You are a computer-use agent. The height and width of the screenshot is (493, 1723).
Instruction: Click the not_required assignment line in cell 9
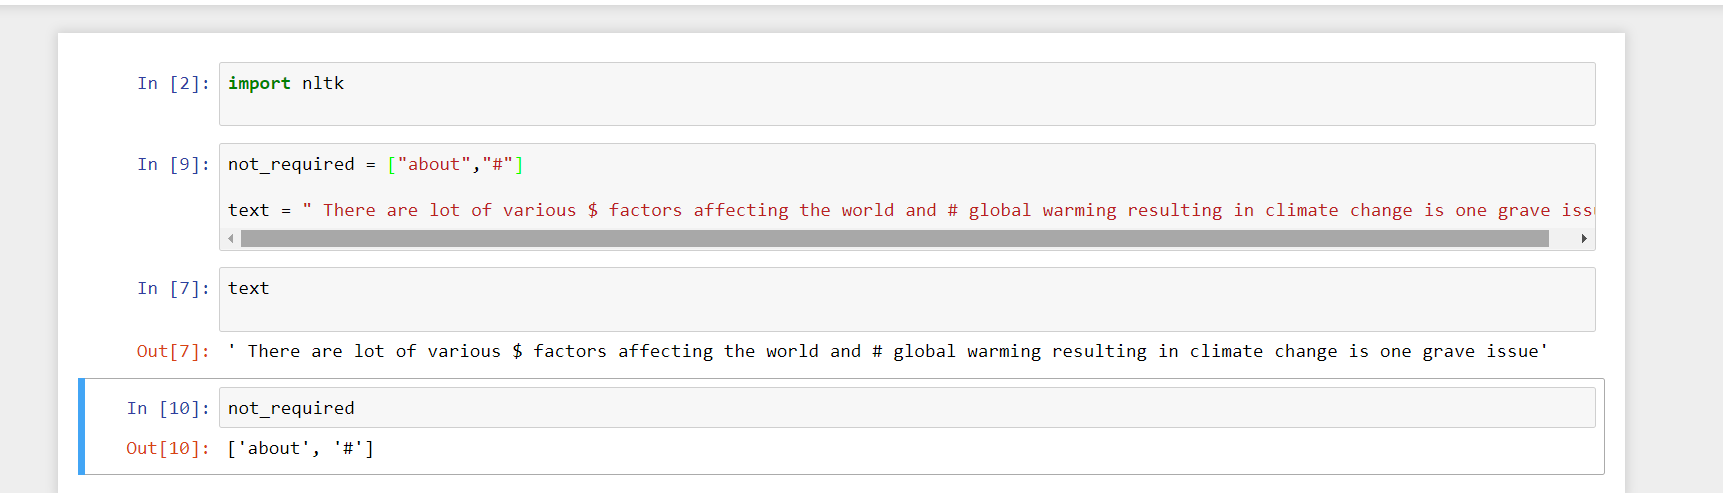[375, 165]
